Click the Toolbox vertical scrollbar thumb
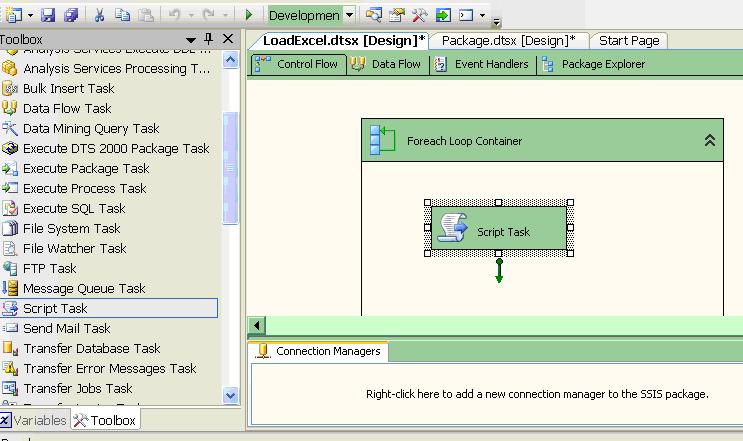 tap(230, 168)
